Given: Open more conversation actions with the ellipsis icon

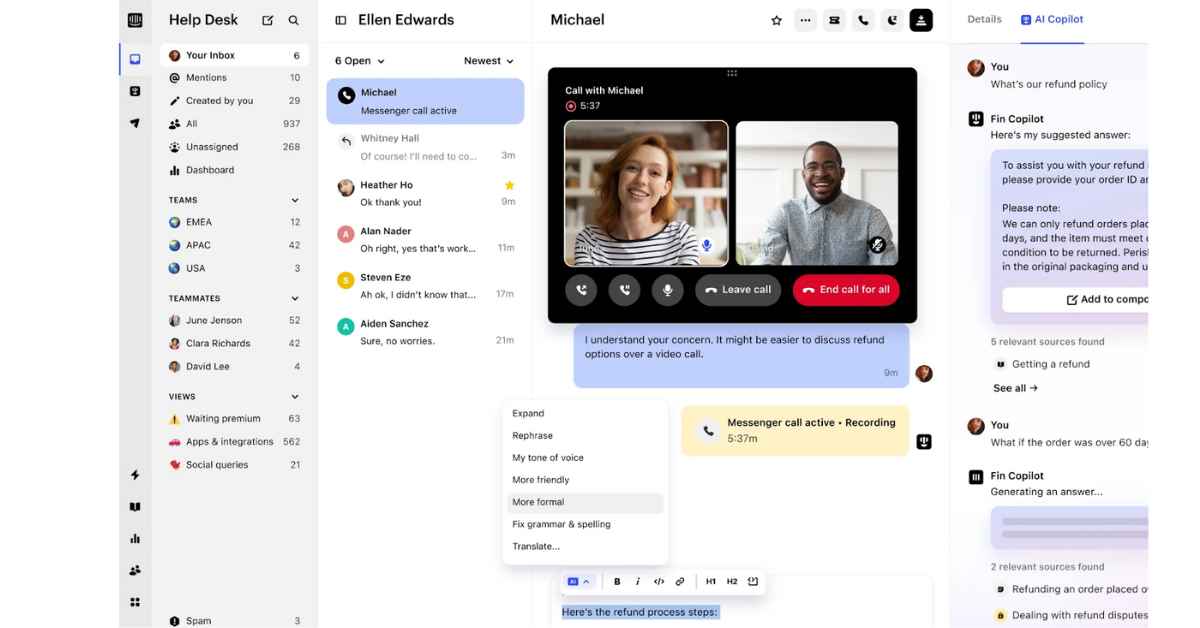Looking at the screenshot, I should click(x=805, y=19).
